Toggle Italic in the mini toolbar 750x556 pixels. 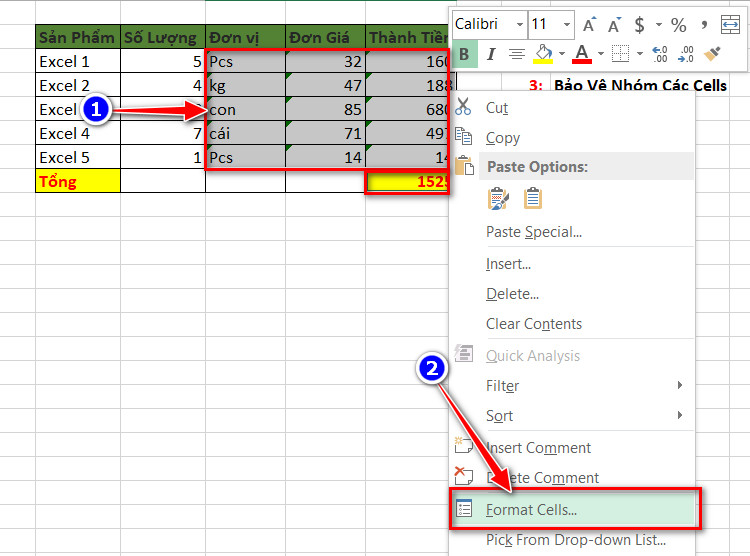[x=491, y=54]
